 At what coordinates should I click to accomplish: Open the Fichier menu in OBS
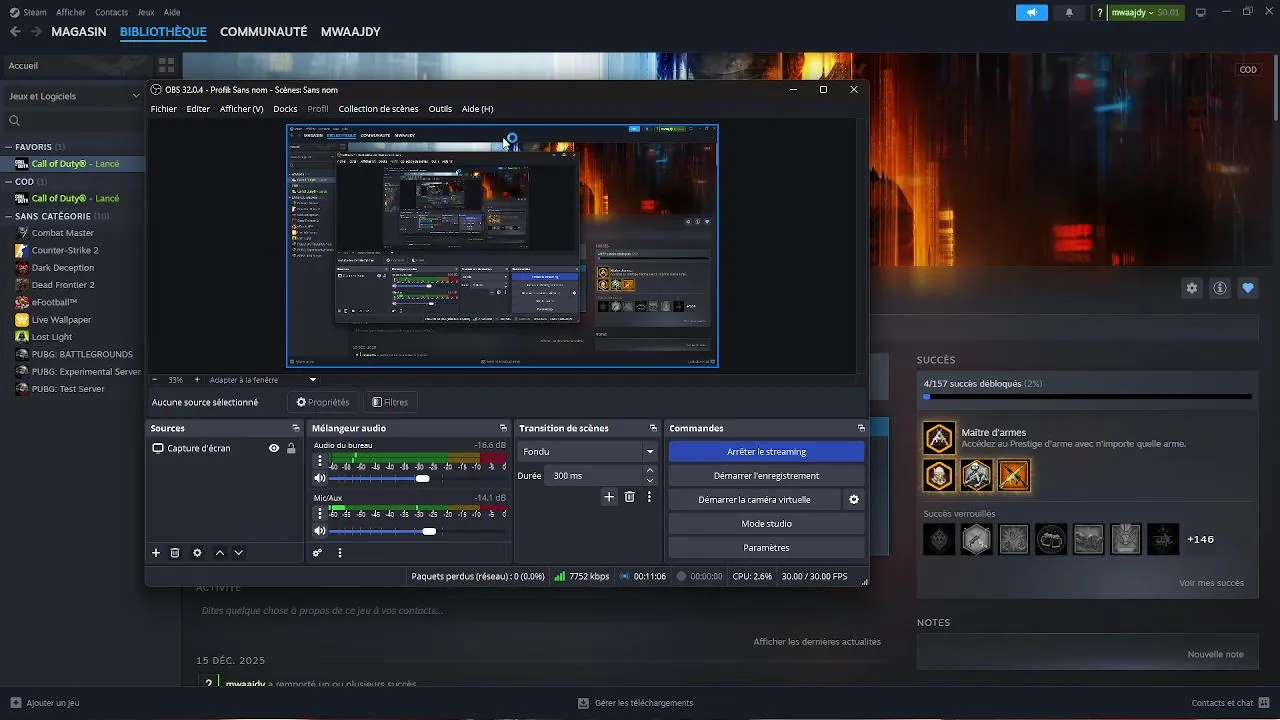pyautogui.click(x=164, y=109)
